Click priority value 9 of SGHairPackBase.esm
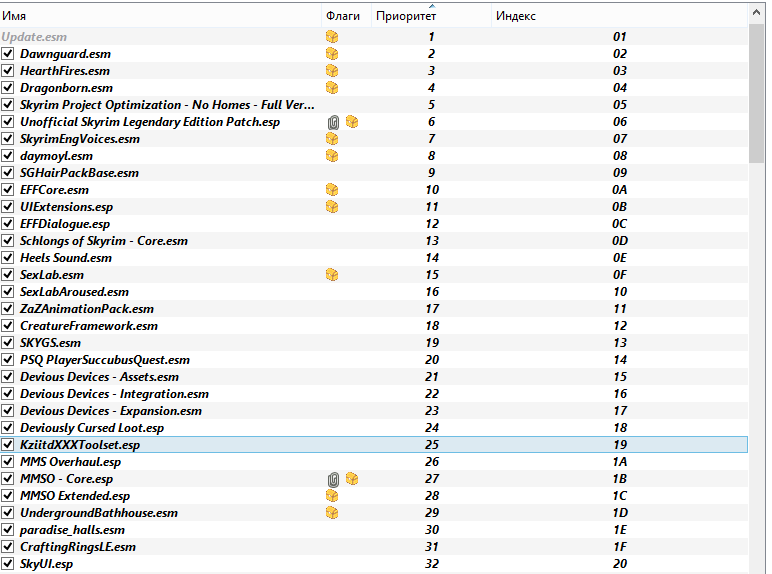 [x=432, y=173]
